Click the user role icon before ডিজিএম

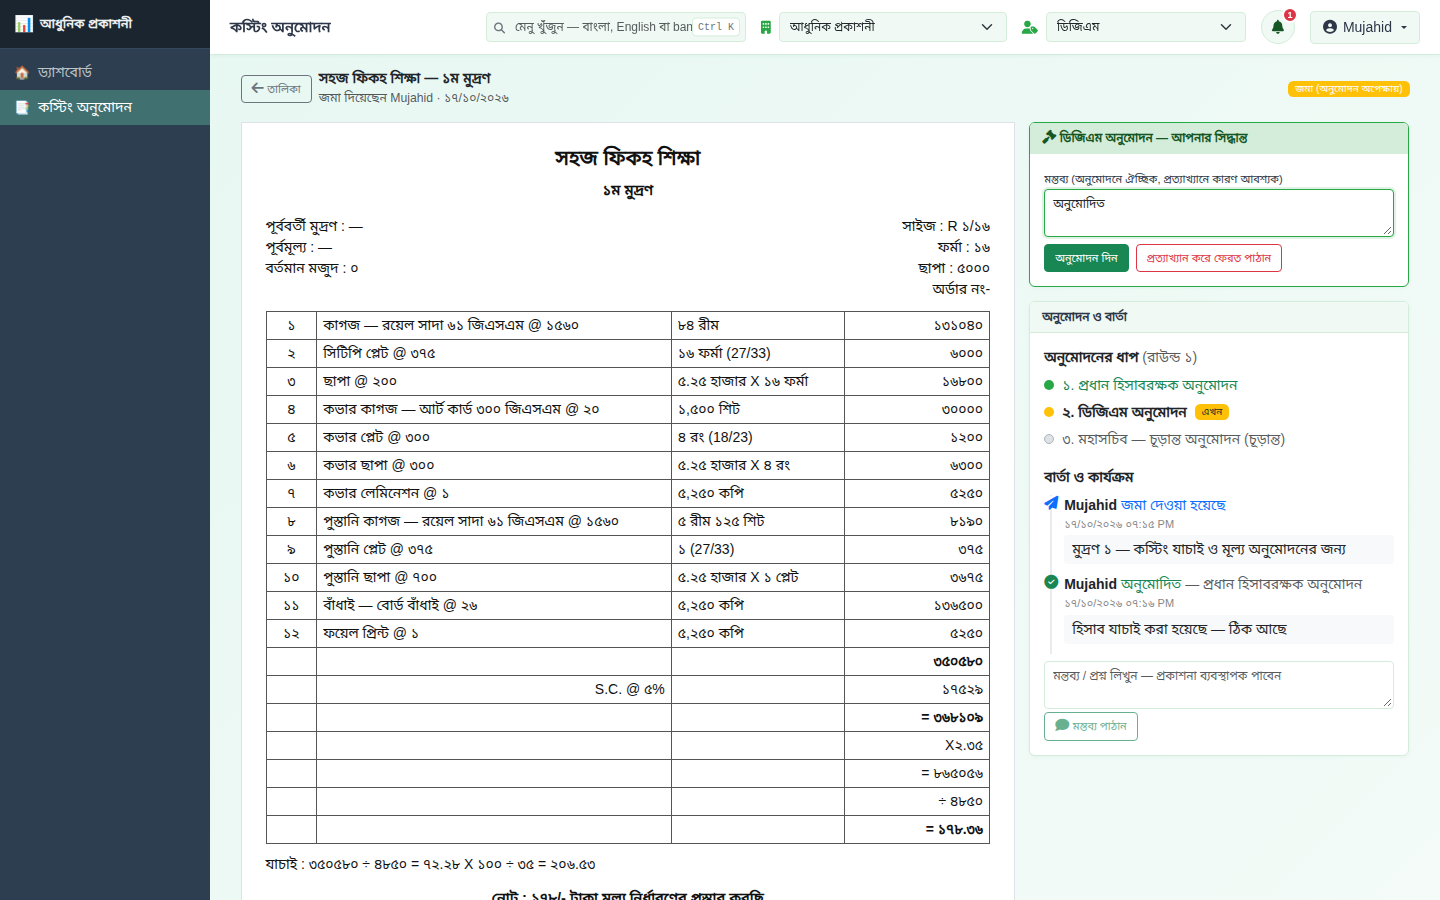tap(1029, 28)
